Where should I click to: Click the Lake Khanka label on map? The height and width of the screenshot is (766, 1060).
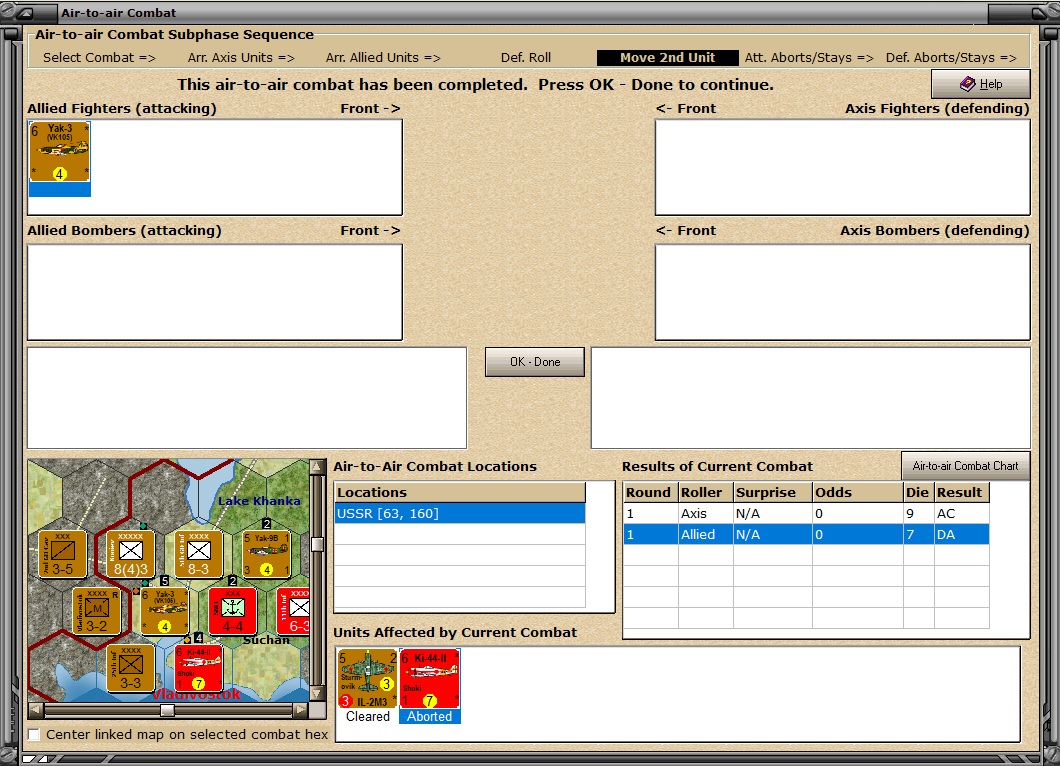pyautogui.click(x=259, y=501)
